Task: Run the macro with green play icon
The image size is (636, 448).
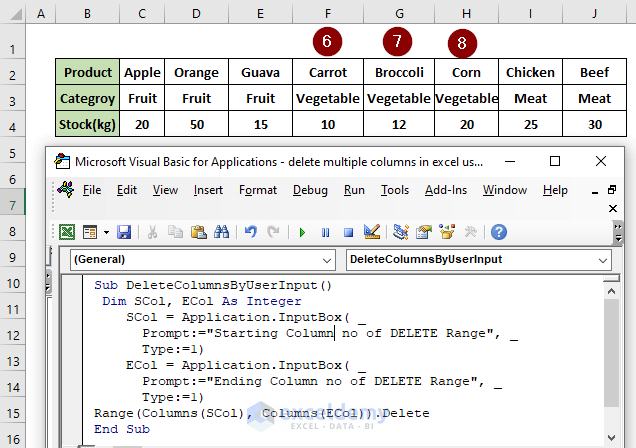Action: pyautogui.click(x=302, y=232)
